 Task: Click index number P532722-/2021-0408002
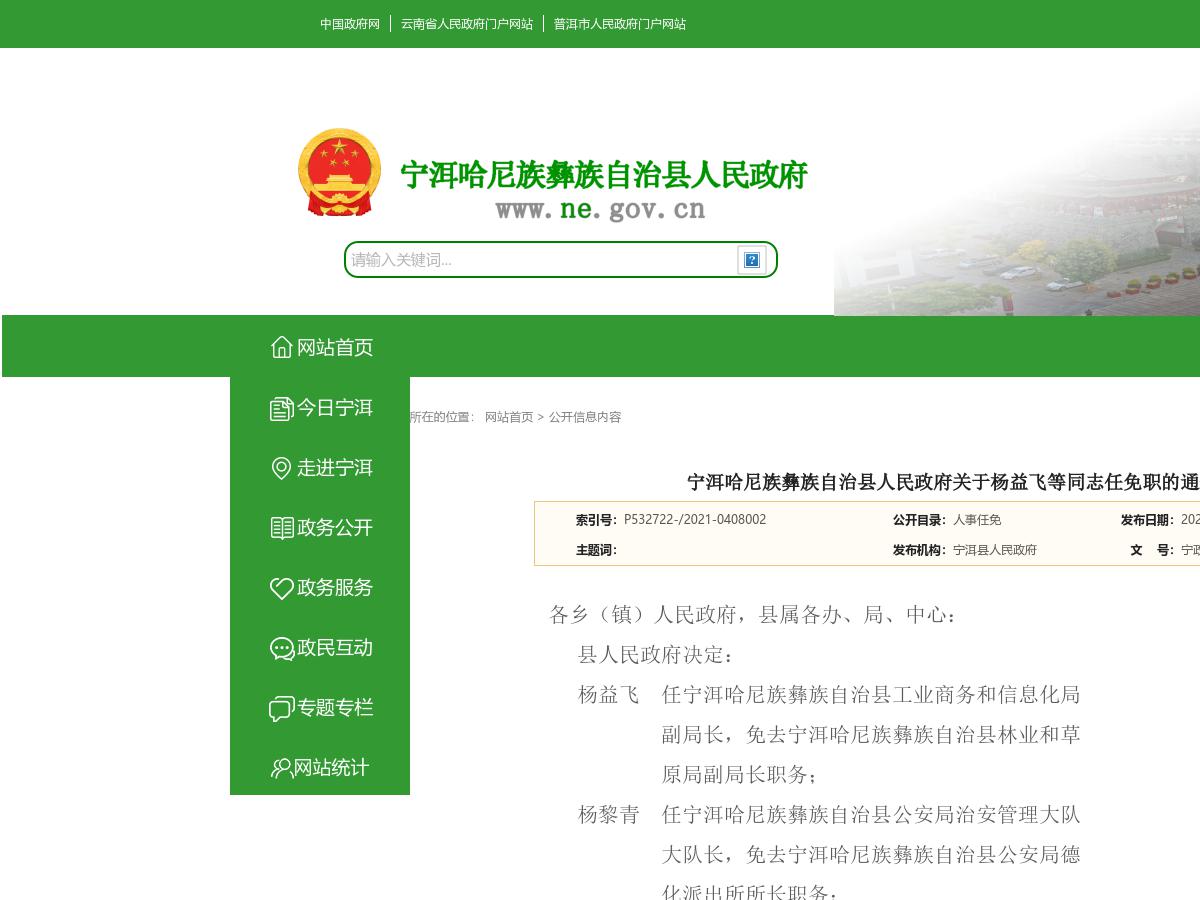tap(695, 519)
